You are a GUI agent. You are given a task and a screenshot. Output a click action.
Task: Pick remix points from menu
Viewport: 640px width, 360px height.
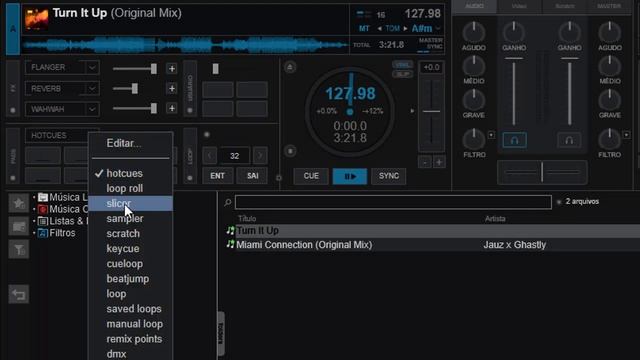(134, 339)
